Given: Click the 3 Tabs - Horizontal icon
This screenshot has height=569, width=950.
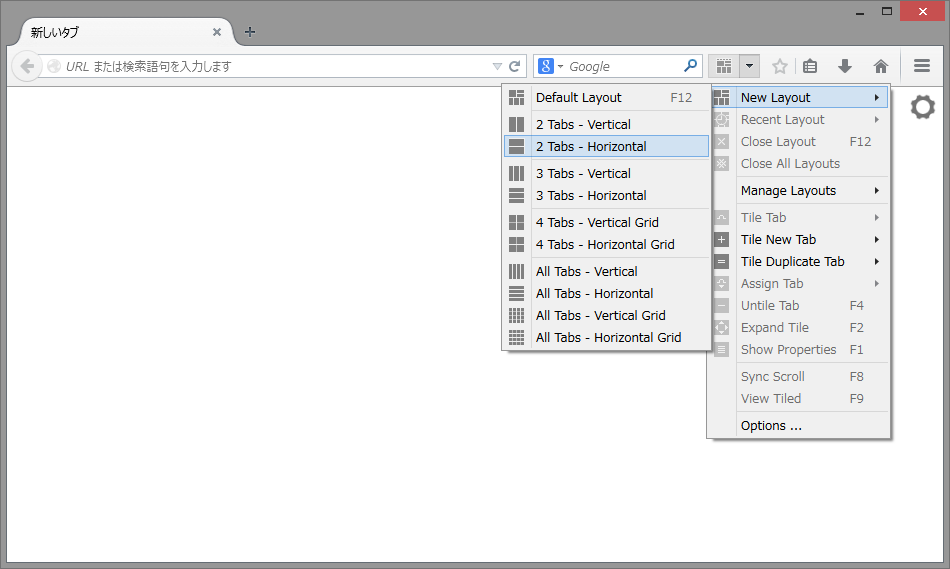Looking at the screenshot, I should coord(516,196).
